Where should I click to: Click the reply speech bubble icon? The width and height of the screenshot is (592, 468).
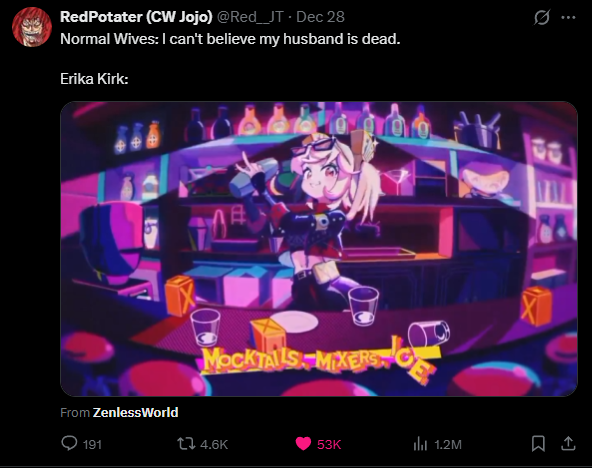point(69,443)
